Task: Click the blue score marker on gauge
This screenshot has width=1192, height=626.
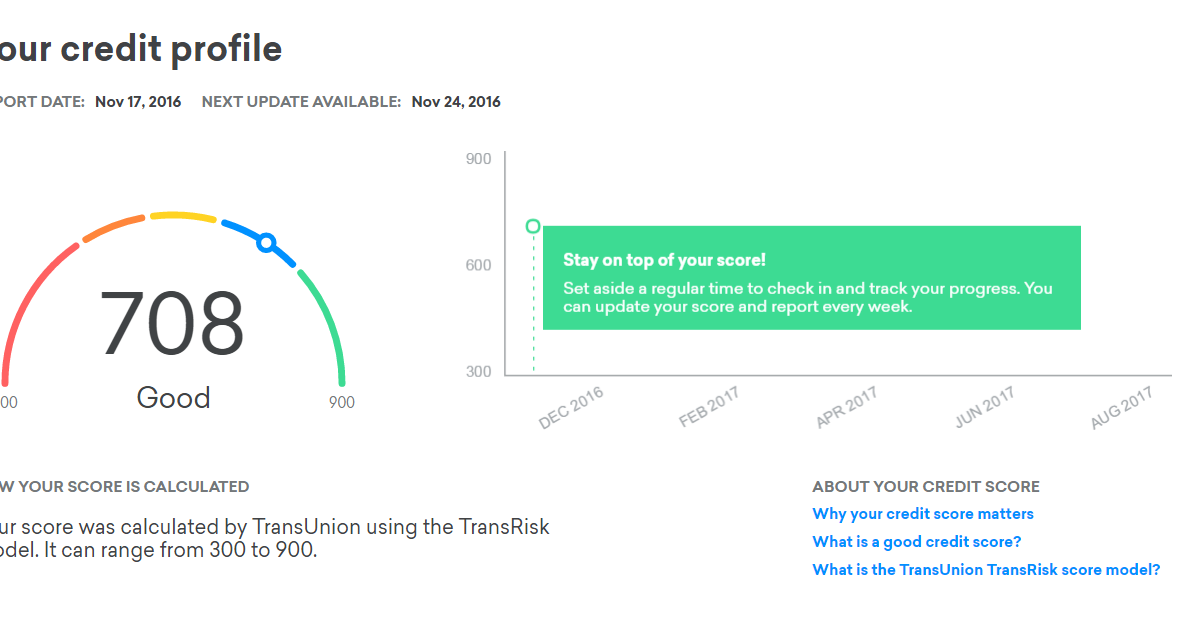Action: coord(266,242)
